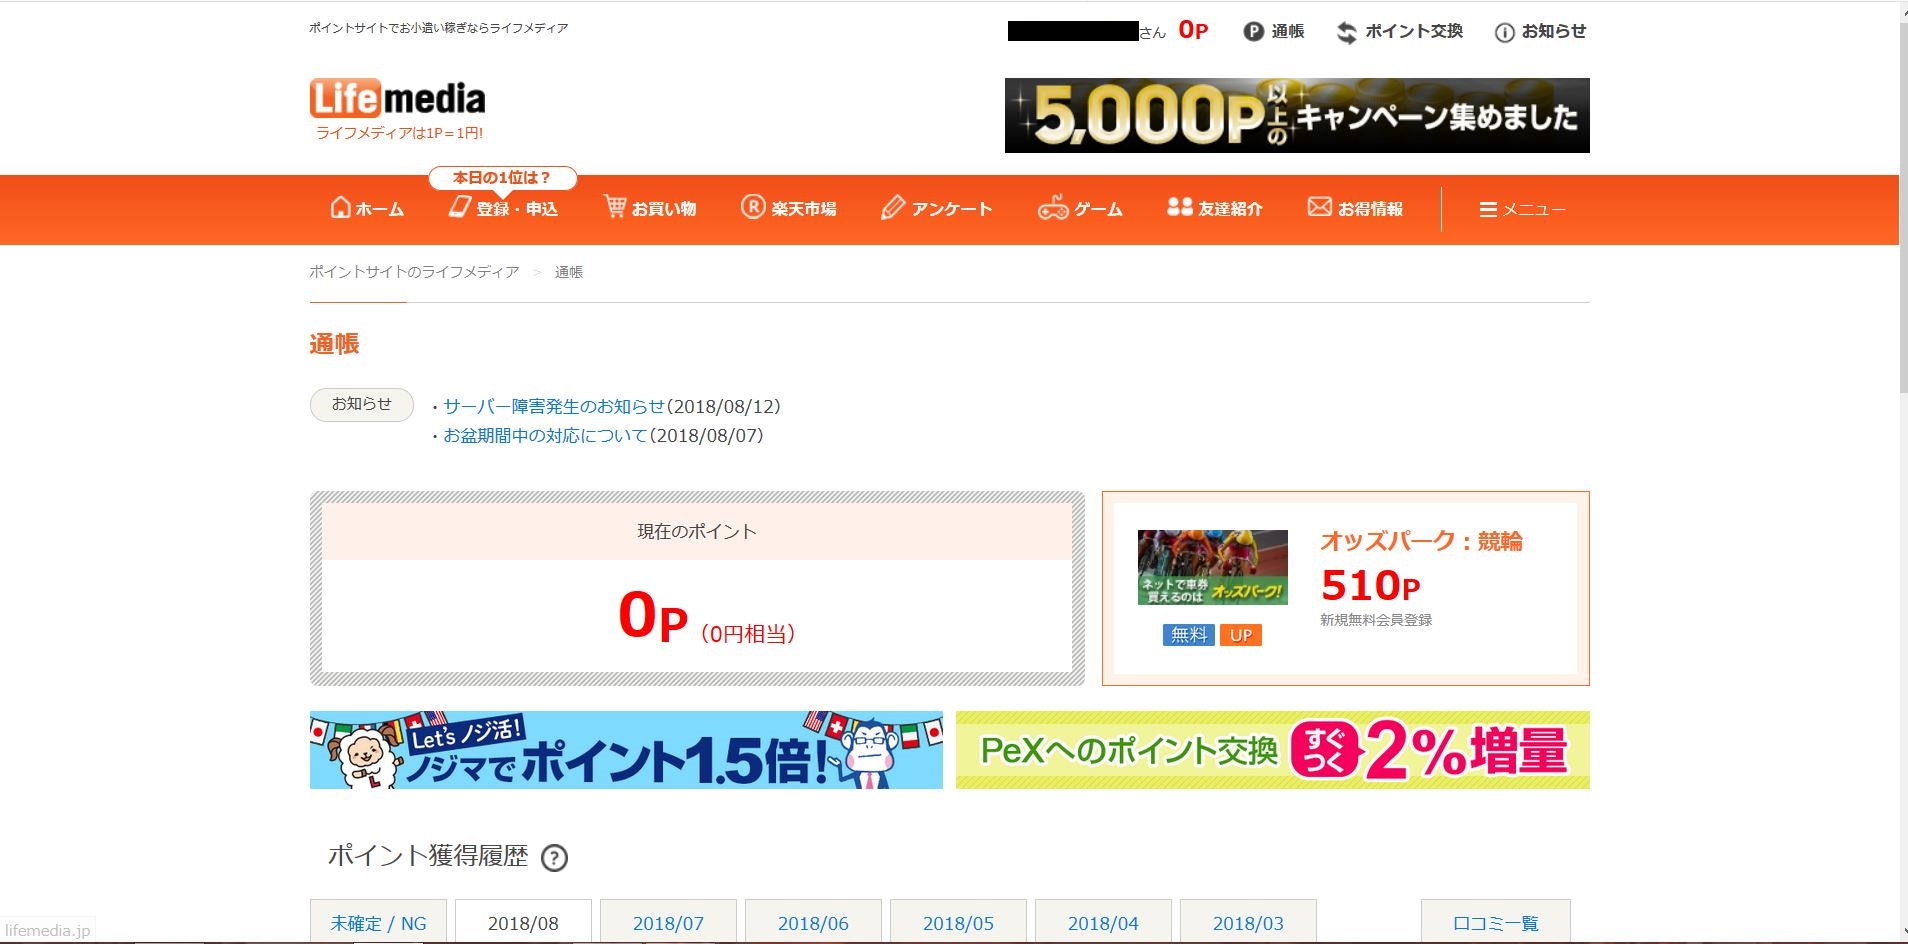Click the hamburger メニュー icon
The width and height of the screenshot is (1908, 944).
[1488, 209]
